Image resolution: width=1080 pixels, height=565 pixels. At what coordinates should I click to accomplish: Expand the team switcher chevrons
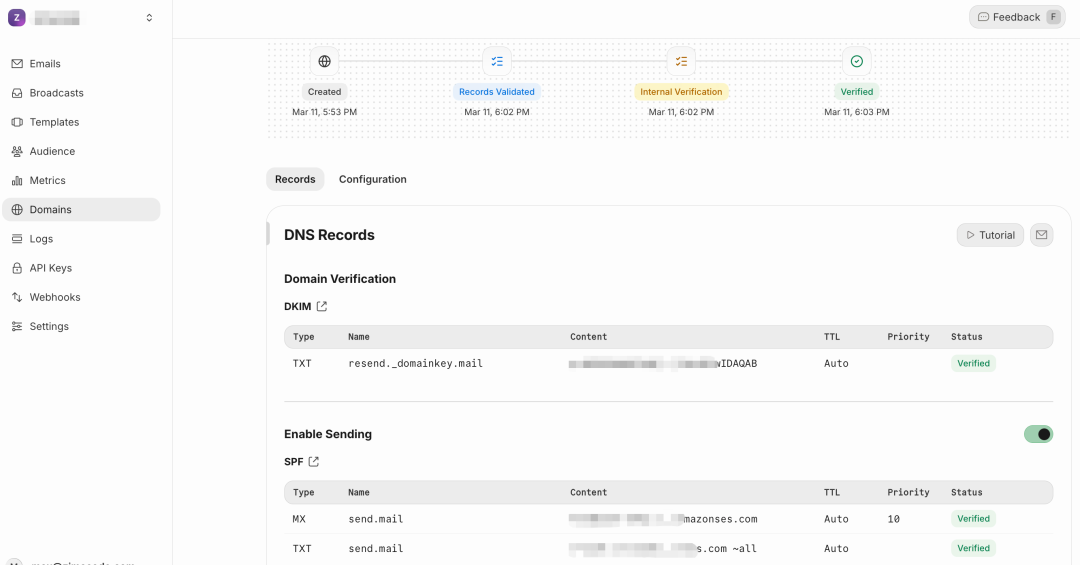(149, 18)
